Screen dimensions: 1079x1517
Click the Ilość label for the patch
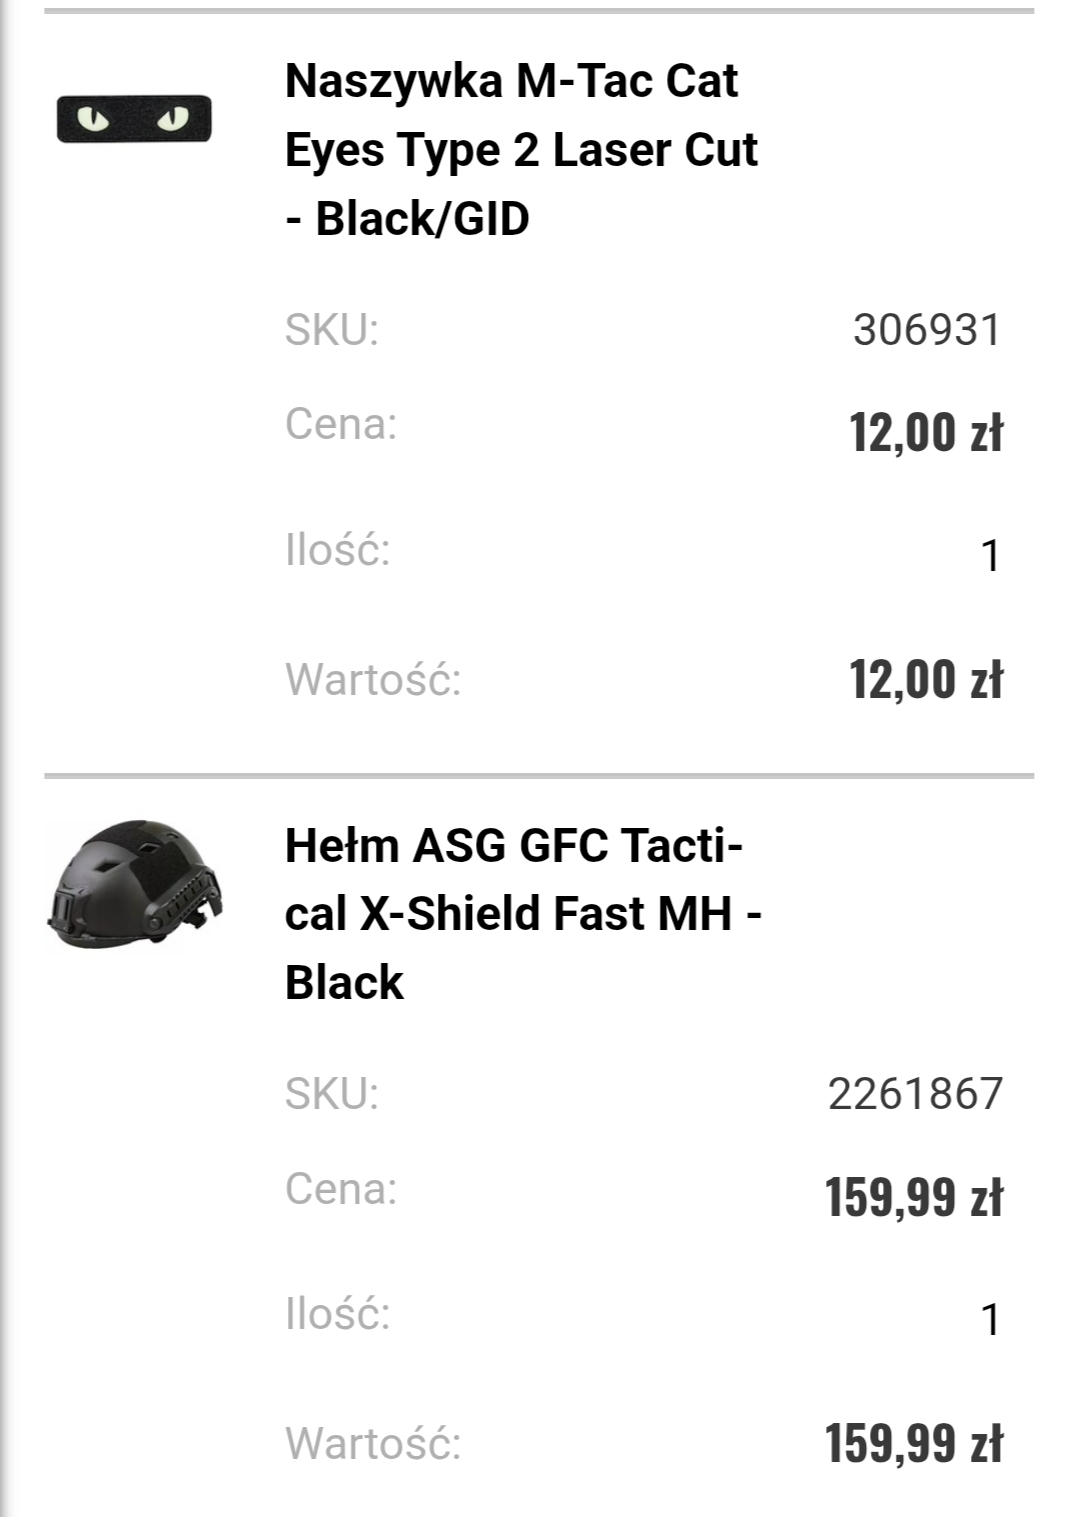pyautogui.click(x=337, y=550)
